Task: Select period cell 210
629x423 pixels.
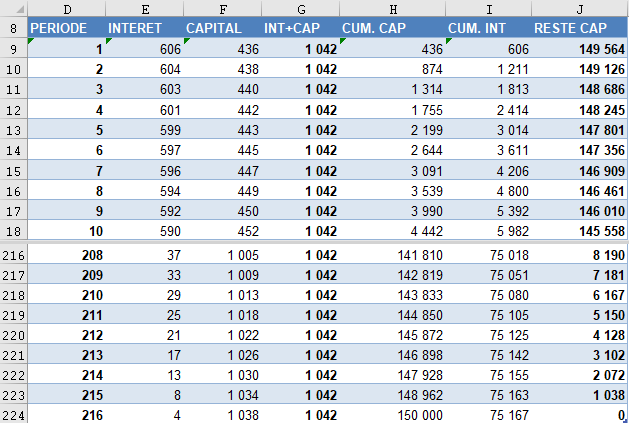Action: (67, 295)
